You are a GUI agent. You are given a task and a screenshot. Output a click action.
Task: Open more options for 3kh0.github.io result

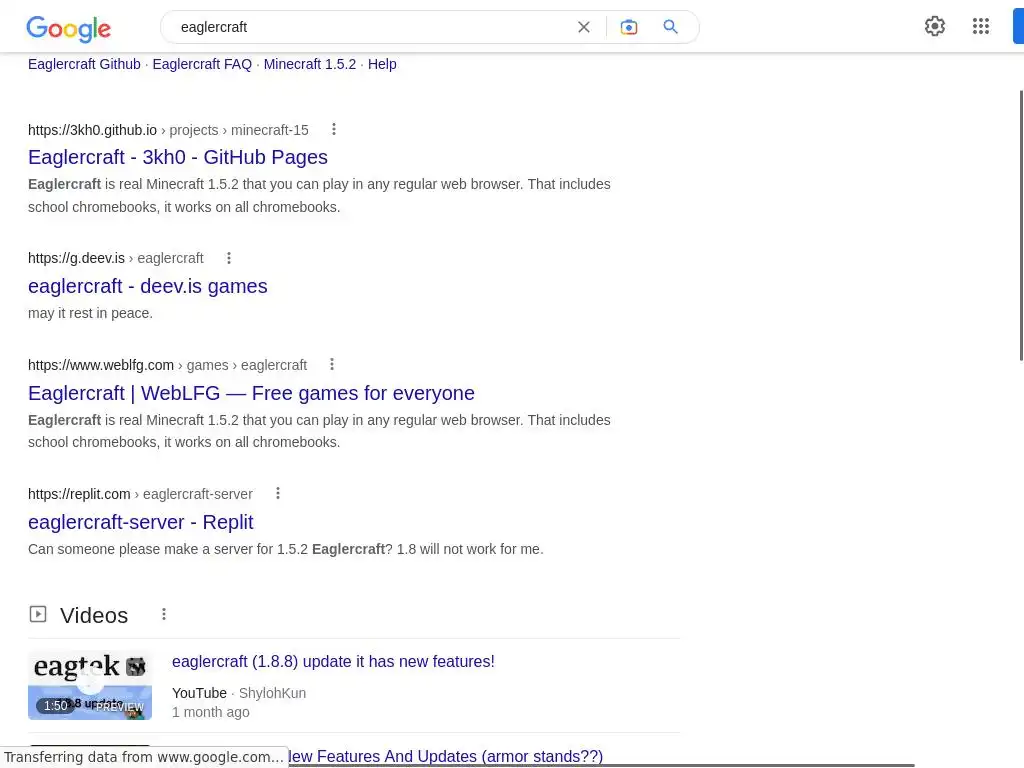(334, 129)
